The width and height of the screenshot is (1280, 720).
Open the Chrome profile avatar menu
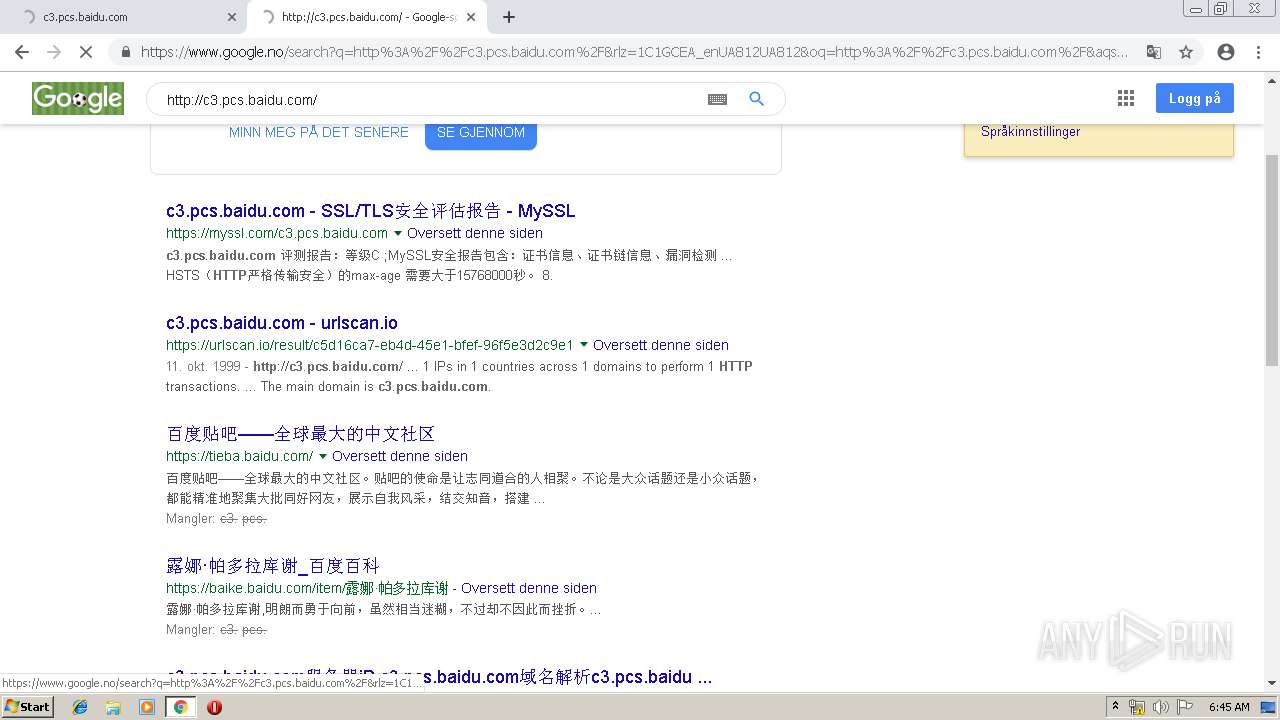click(x=1226, y=52)
